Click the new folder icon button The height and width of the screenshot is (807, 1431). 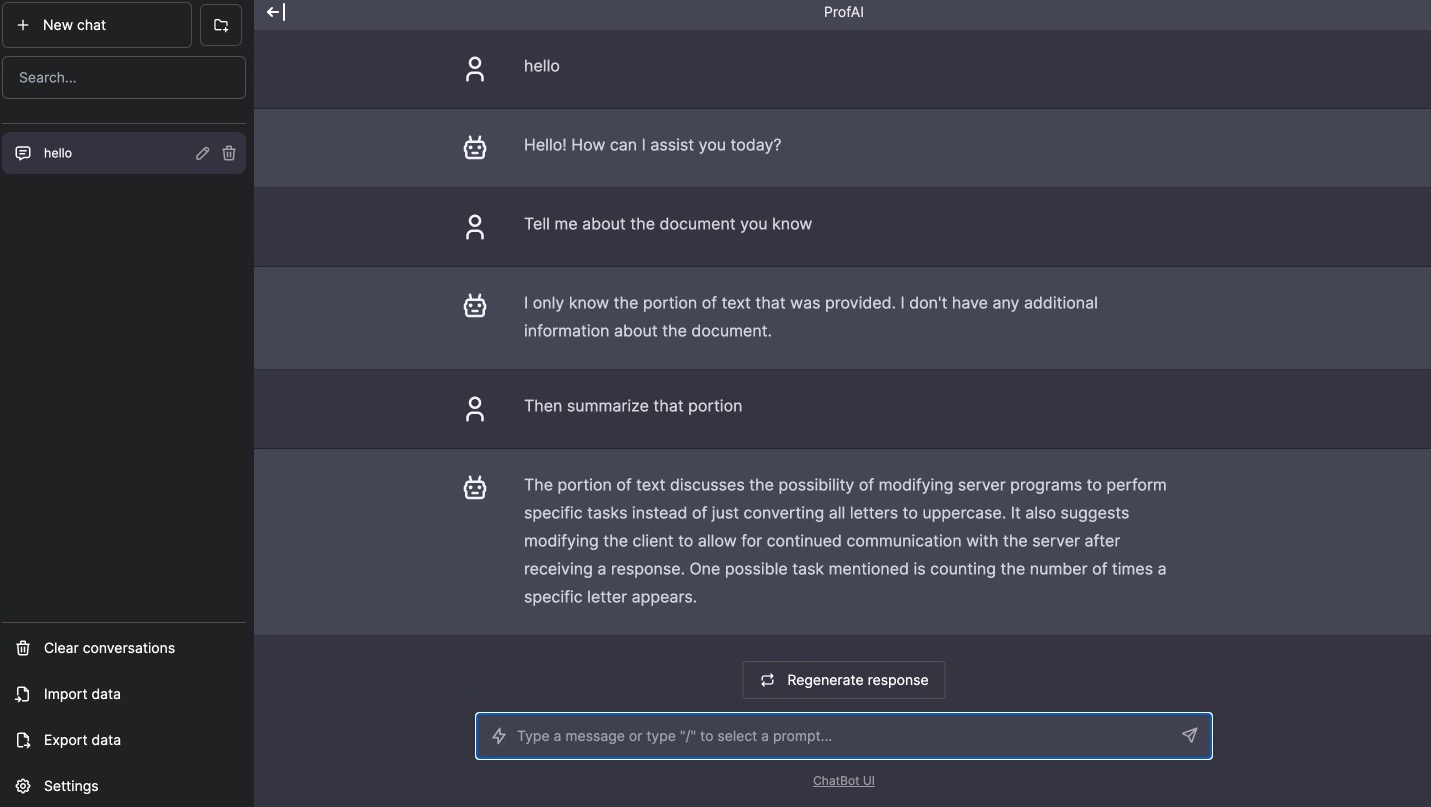pyautogui.click(x=221, y=25)
